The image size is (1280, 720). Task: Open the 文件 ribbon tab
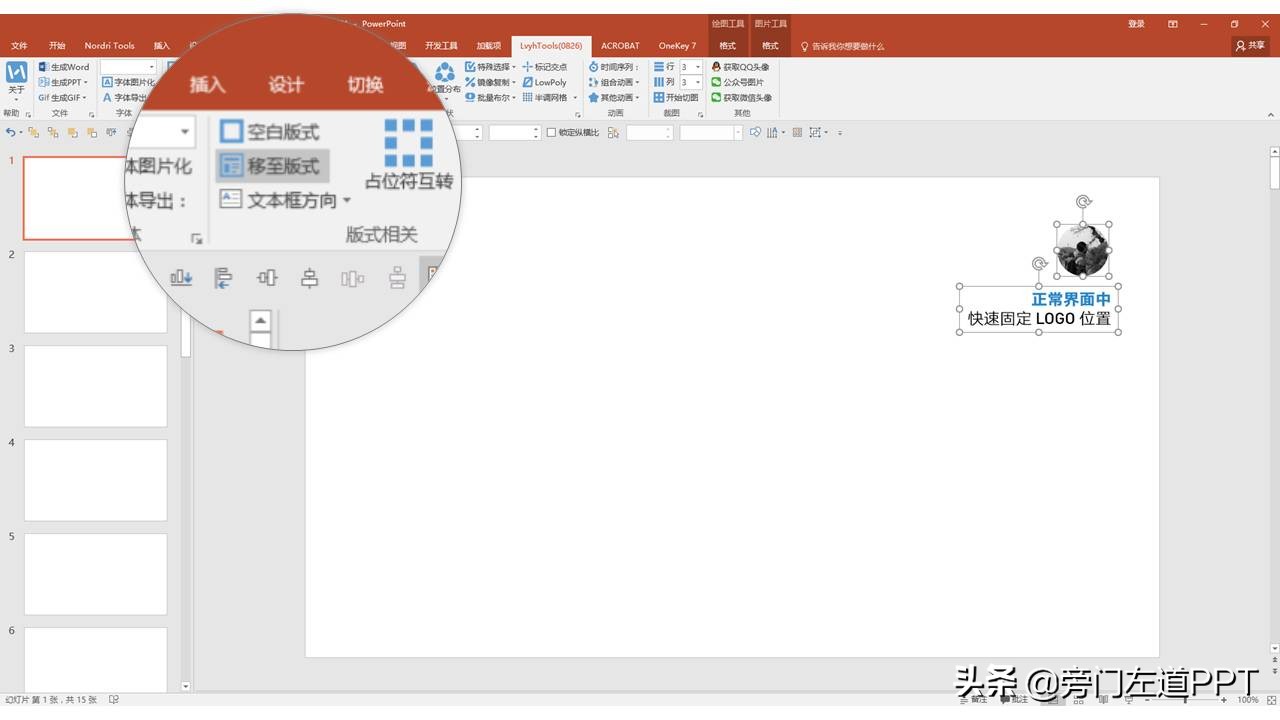point(19,46)
